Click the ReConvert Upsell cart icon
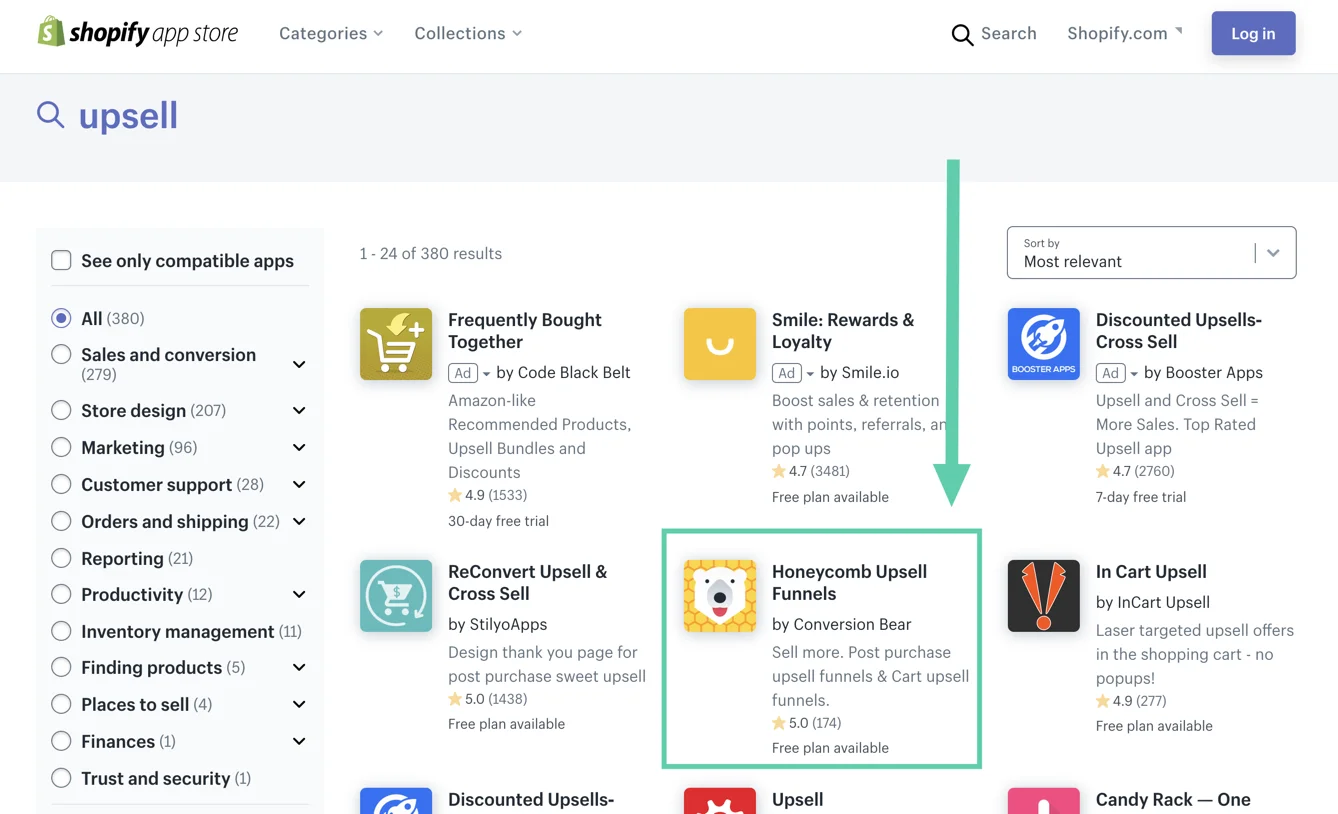This screenshot has height=814, width=1338. coord(396,596)
